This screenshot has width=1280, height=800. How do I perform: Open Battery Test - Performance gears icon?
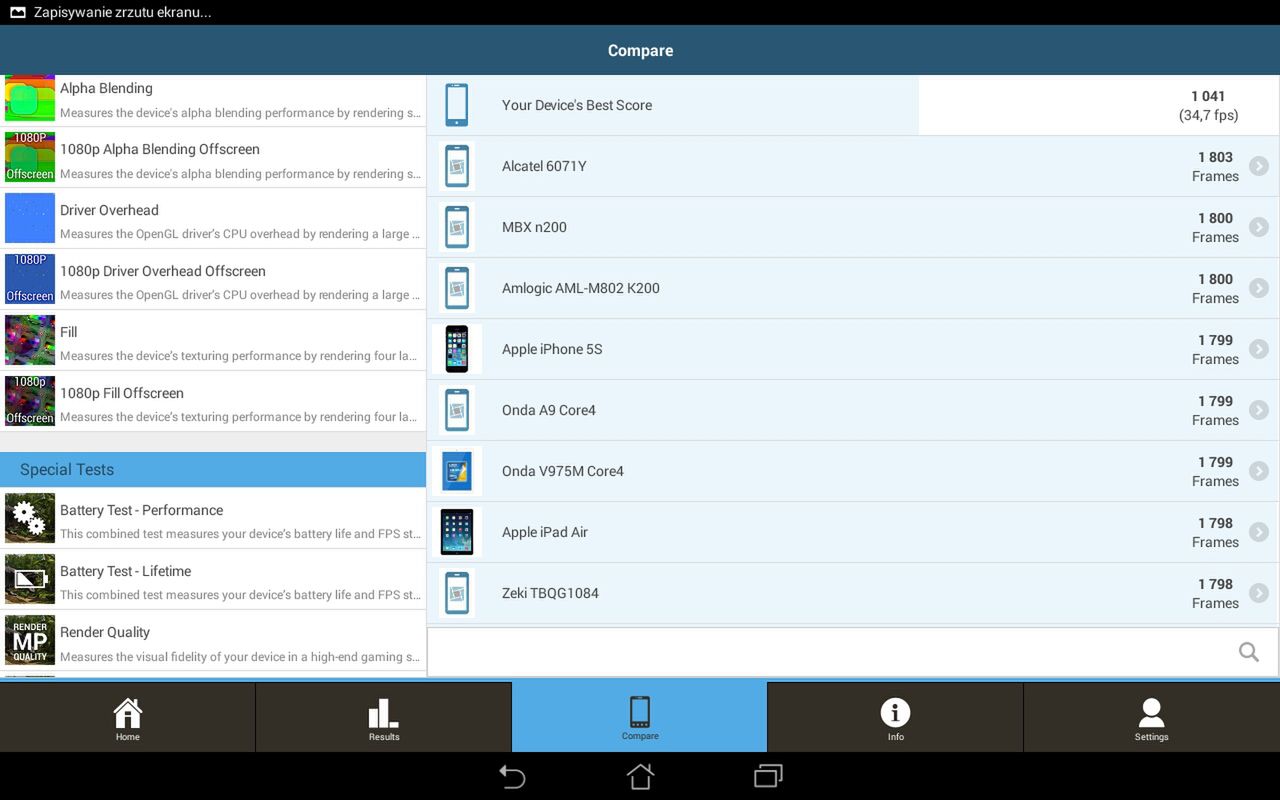tap(30, 518)
